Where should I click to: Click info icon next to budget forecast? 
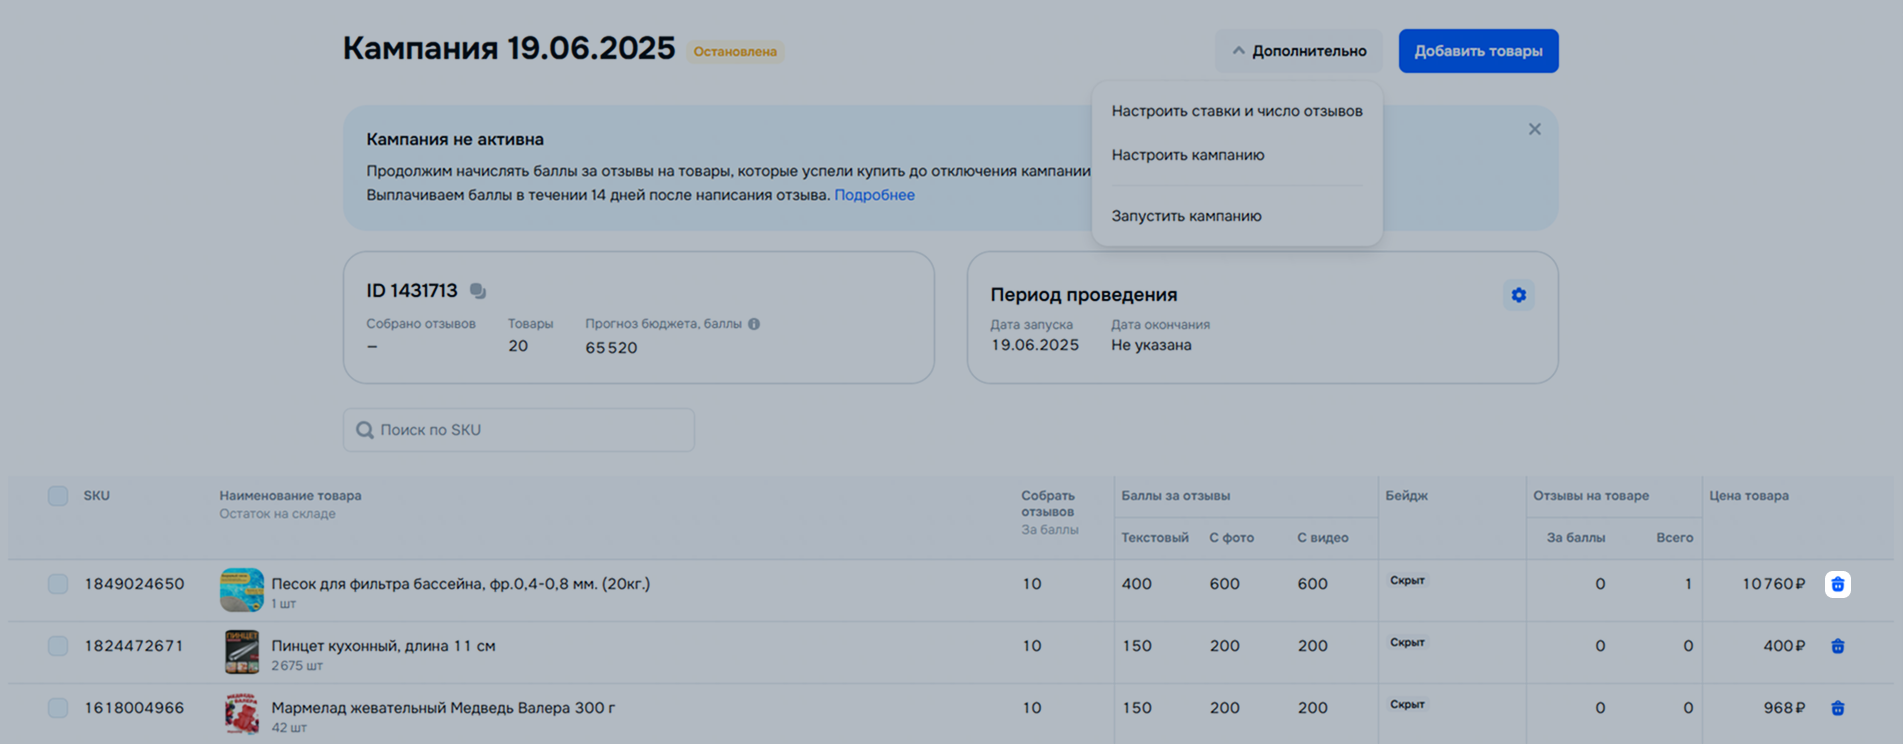pos(754,324)
